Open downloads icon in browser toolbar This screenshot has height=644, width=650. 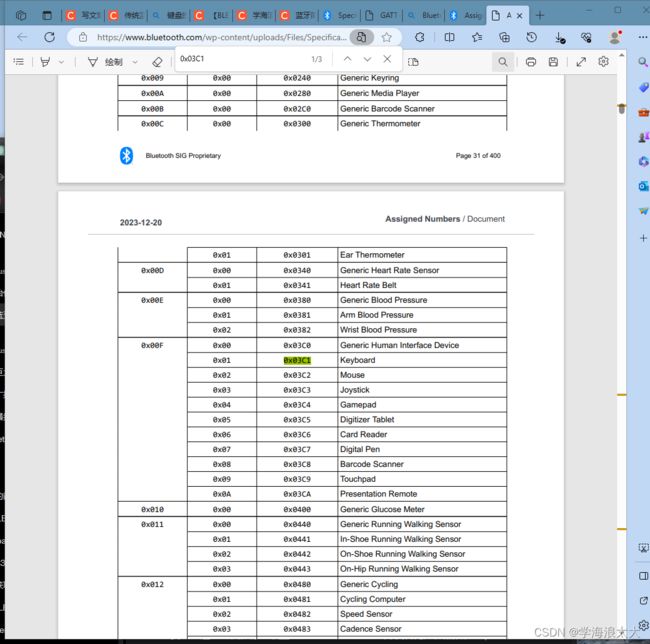(x=559, y=38)
